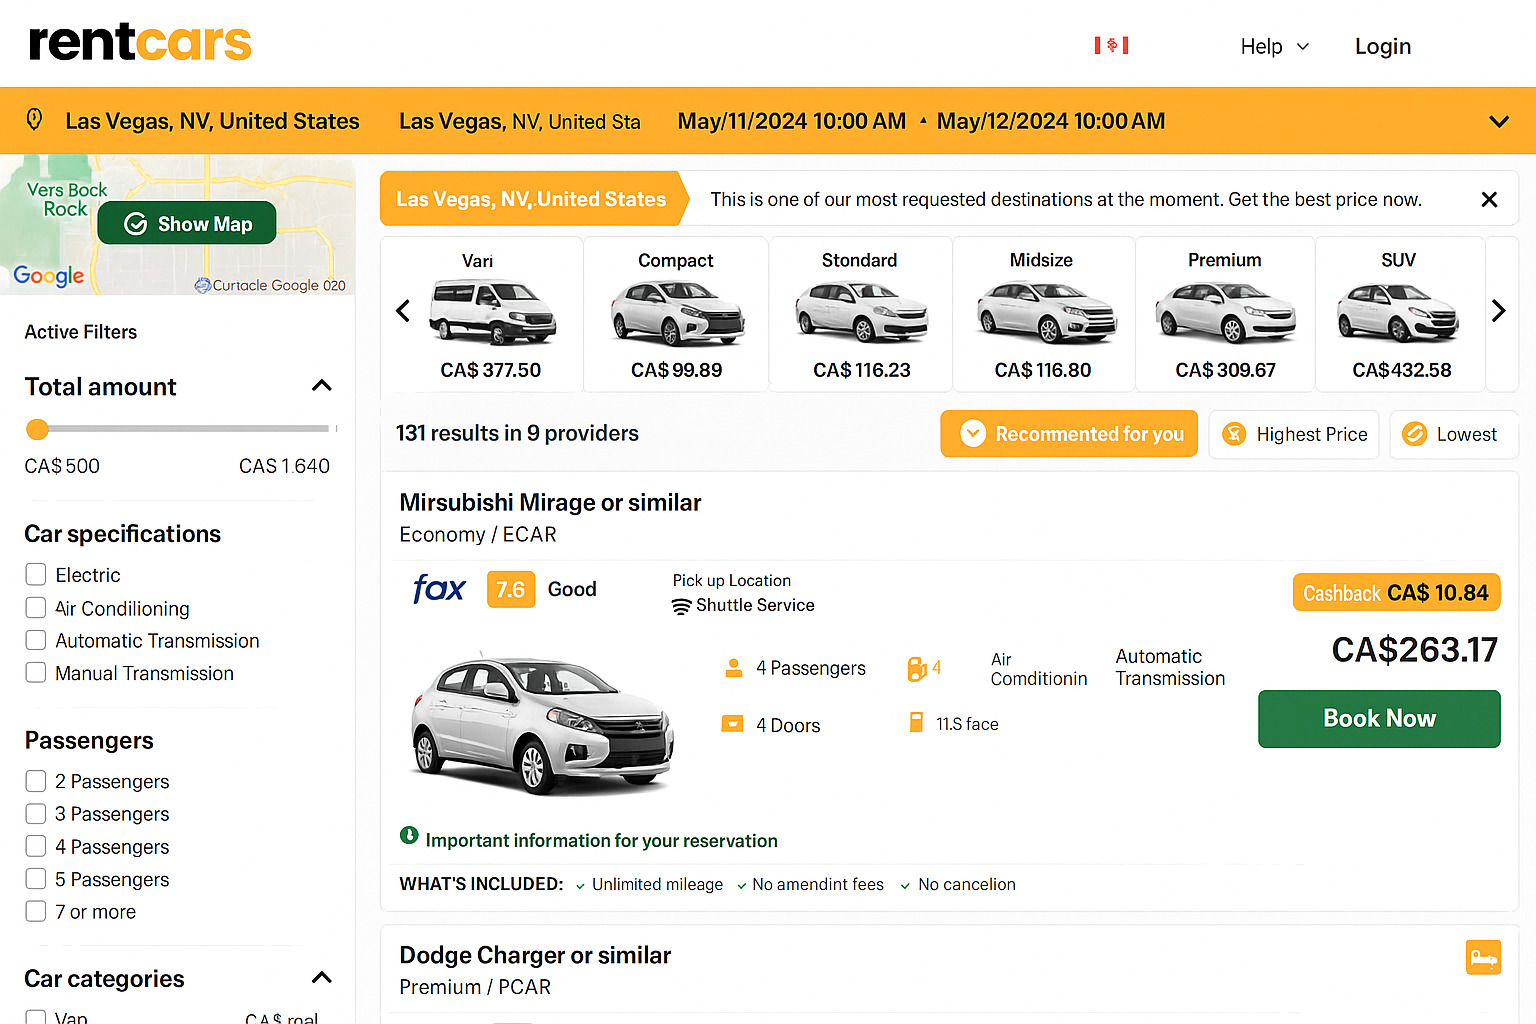The height and width of the screenshot is (1024, 1536).
Task: Sort results by Highest Price
Action: (1294, 434)
